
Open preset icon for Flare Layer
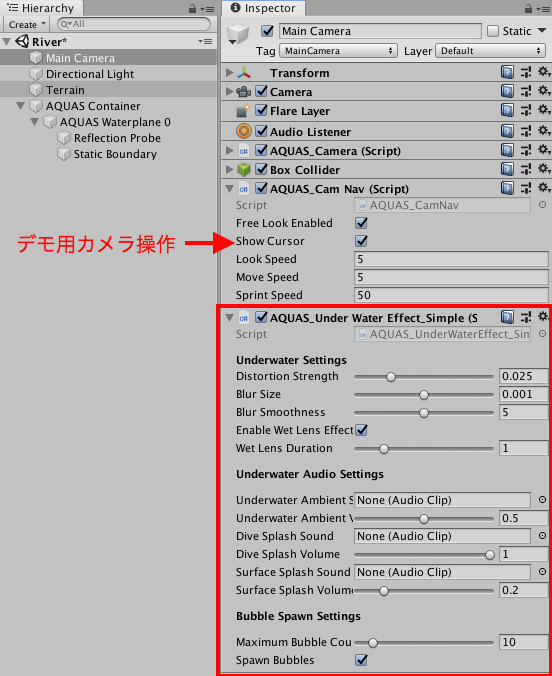click(x=526, y=110)
